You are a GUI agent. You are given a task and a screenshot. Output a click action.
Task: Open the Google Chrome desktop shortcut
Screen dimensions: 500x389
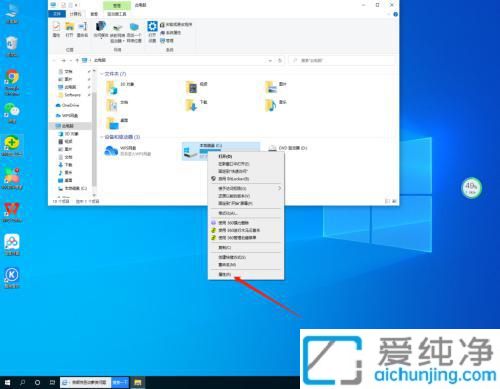pos(12,82)
